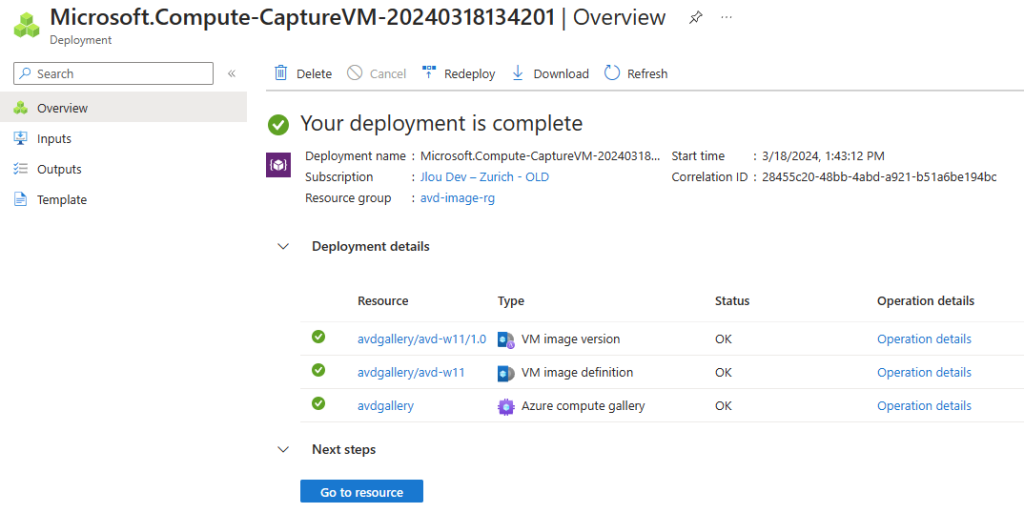Open the Outputs menu item
The image size is (1024, 513).
(123, 169)
